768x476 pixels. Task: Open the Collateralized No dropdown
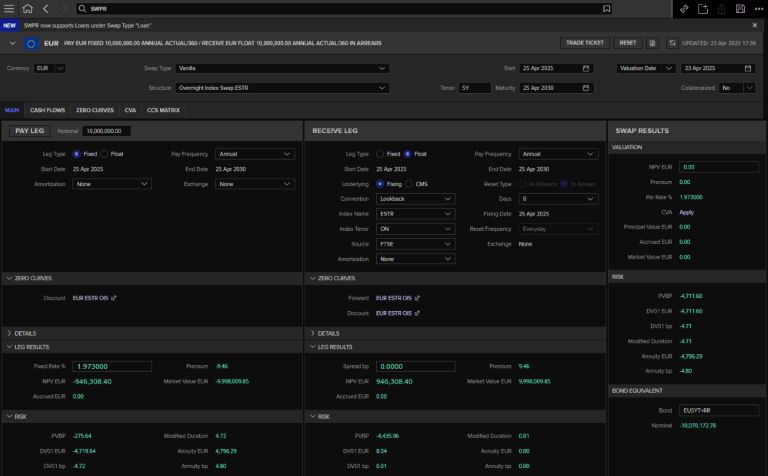click(x=737, y=88)
